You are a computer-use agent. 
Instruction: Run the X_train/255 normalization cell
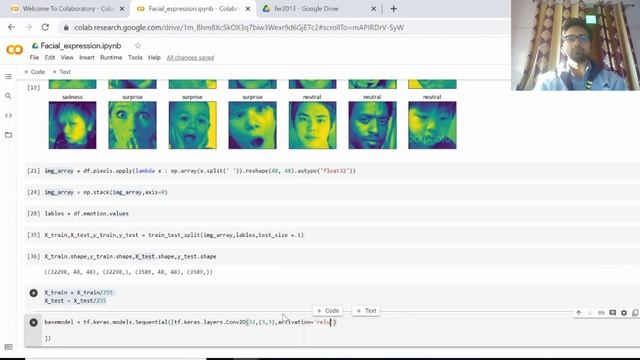coord(33,293)
